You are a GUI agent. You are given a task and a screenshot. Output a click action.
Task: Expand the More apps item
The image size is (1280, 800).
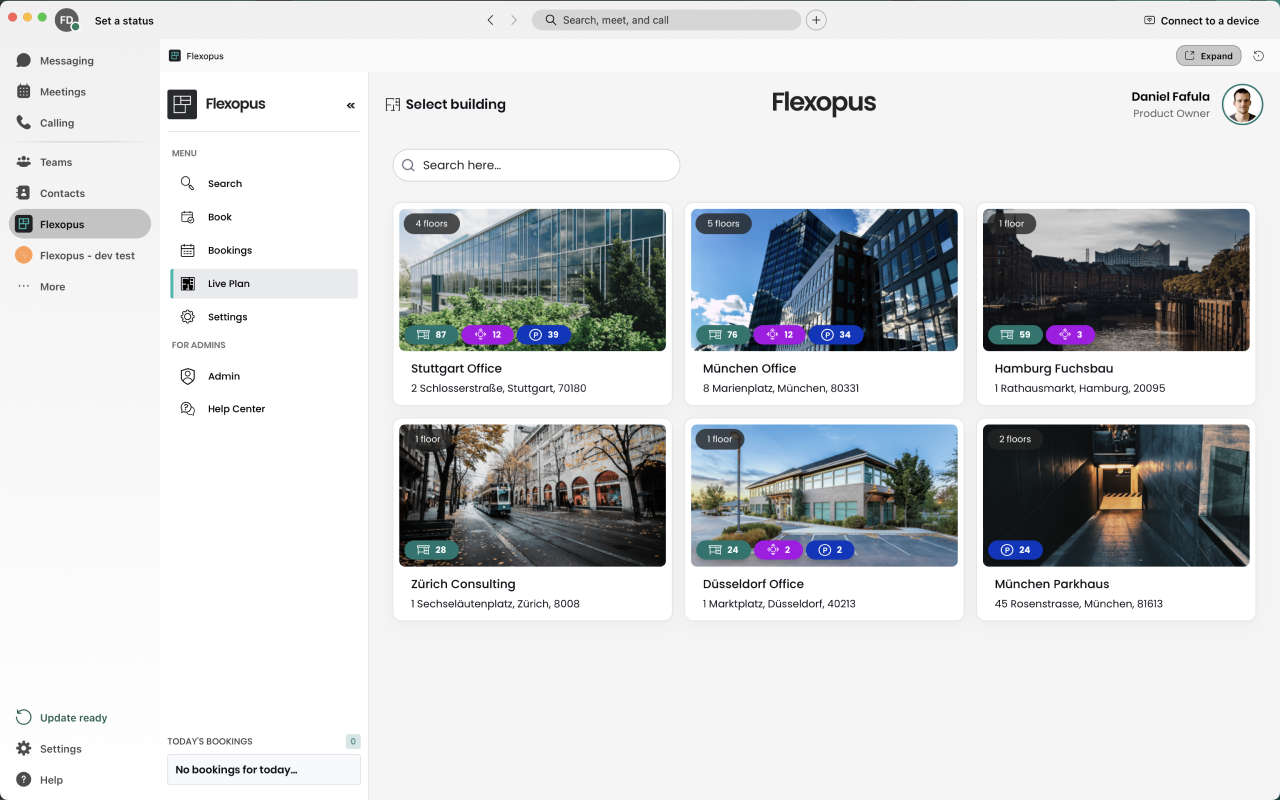[80, 286]
